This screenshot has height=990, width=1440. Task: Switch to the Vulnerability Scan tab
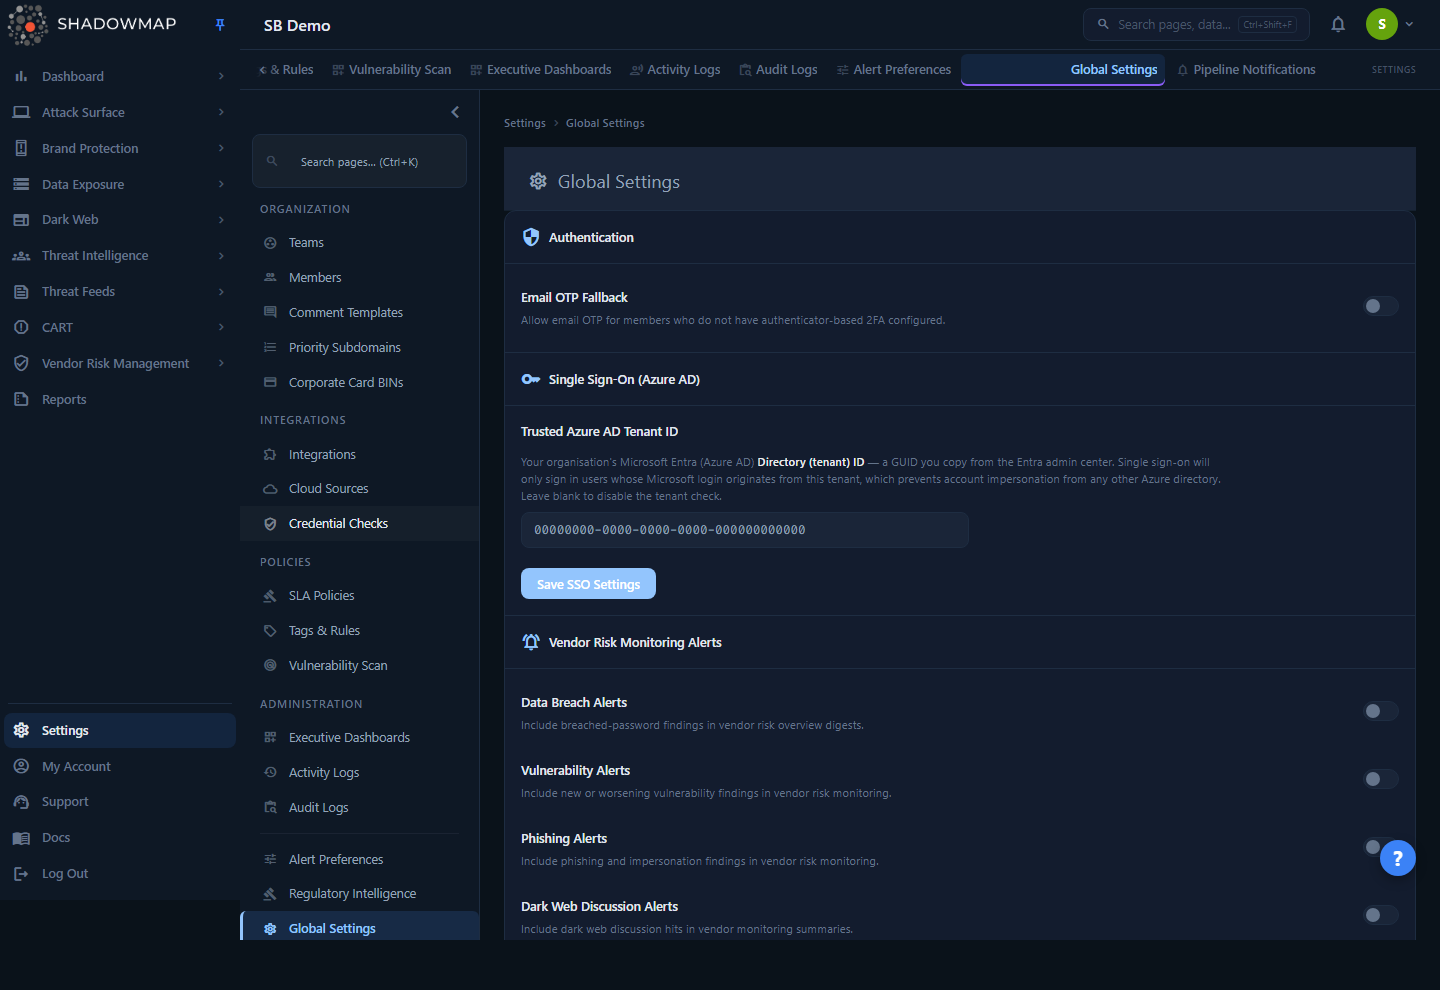click(392, 70)
